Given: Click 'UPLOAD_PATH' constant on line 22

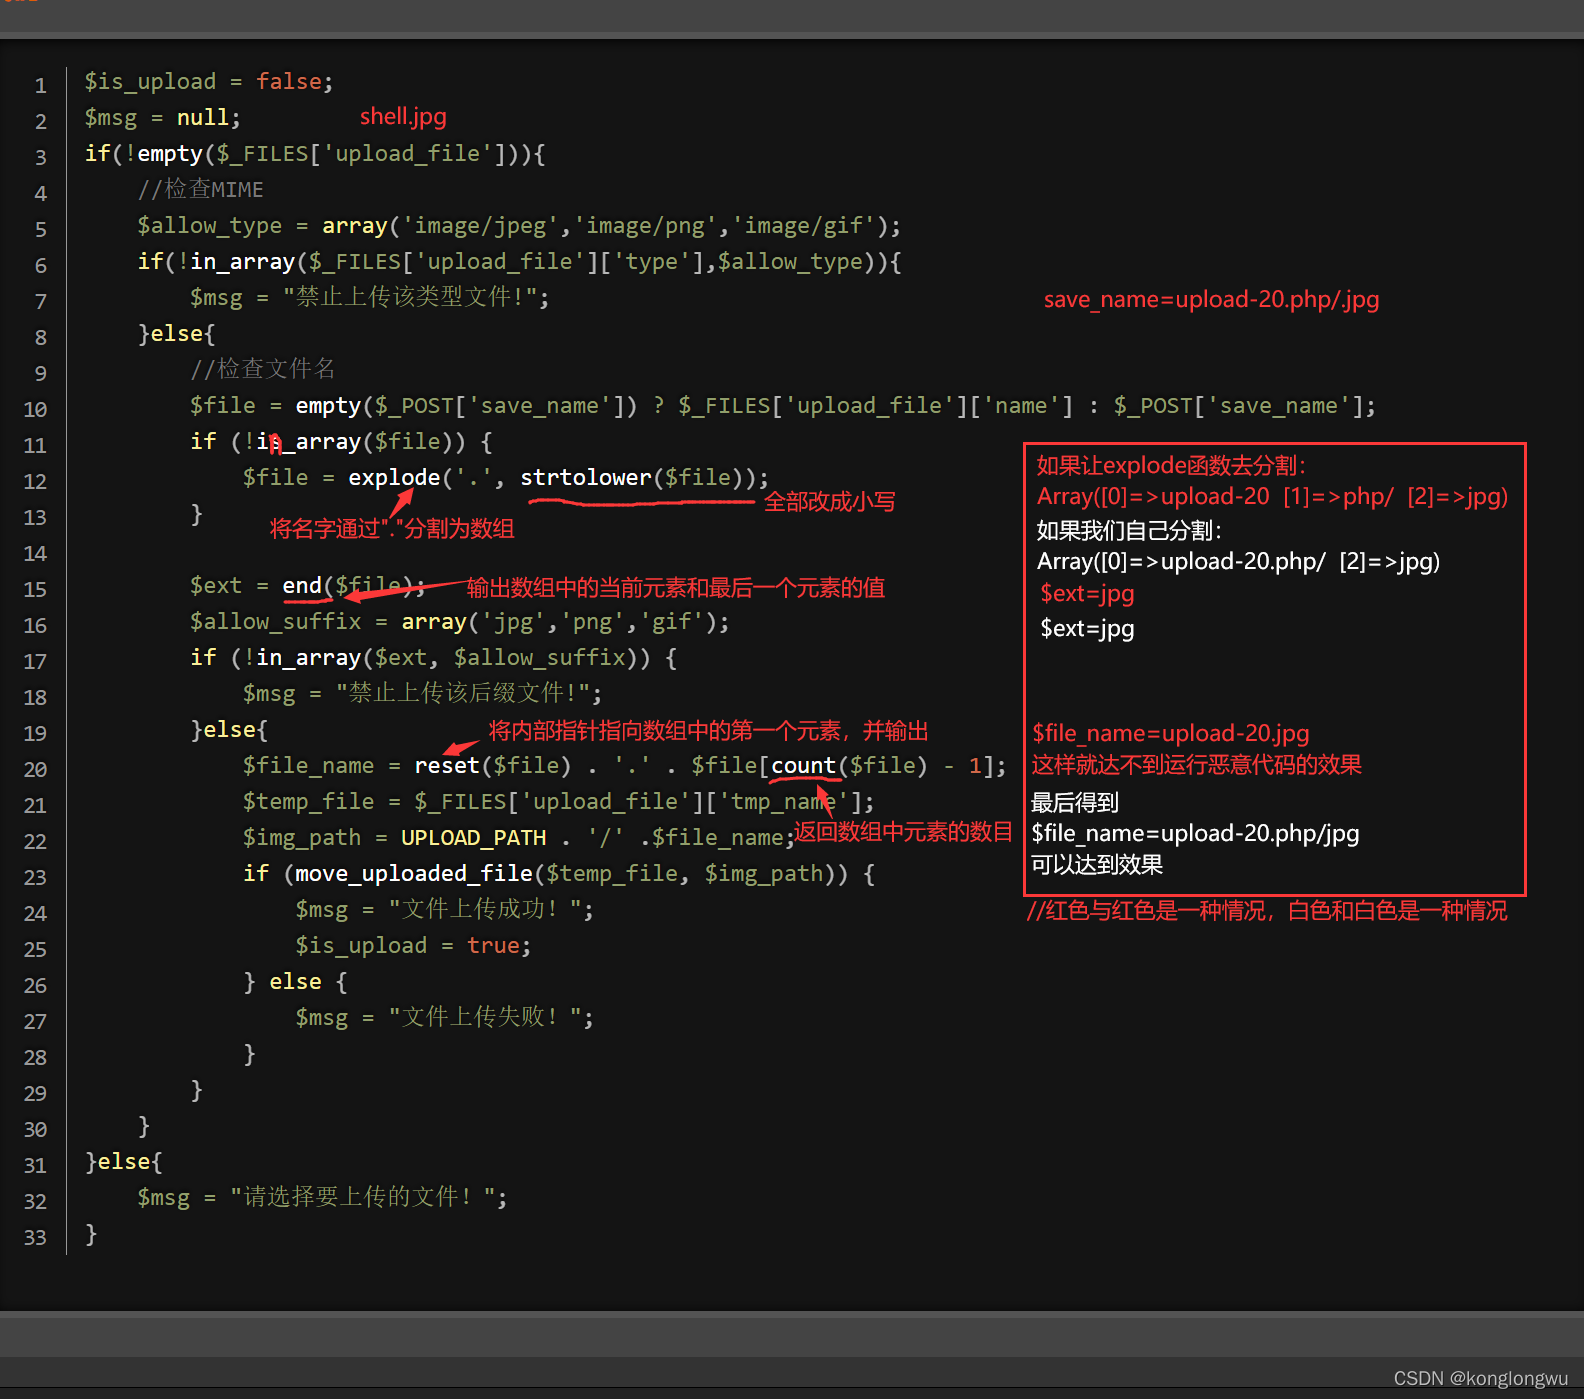Looking at the screenshot, I should [x=474, y=837].
